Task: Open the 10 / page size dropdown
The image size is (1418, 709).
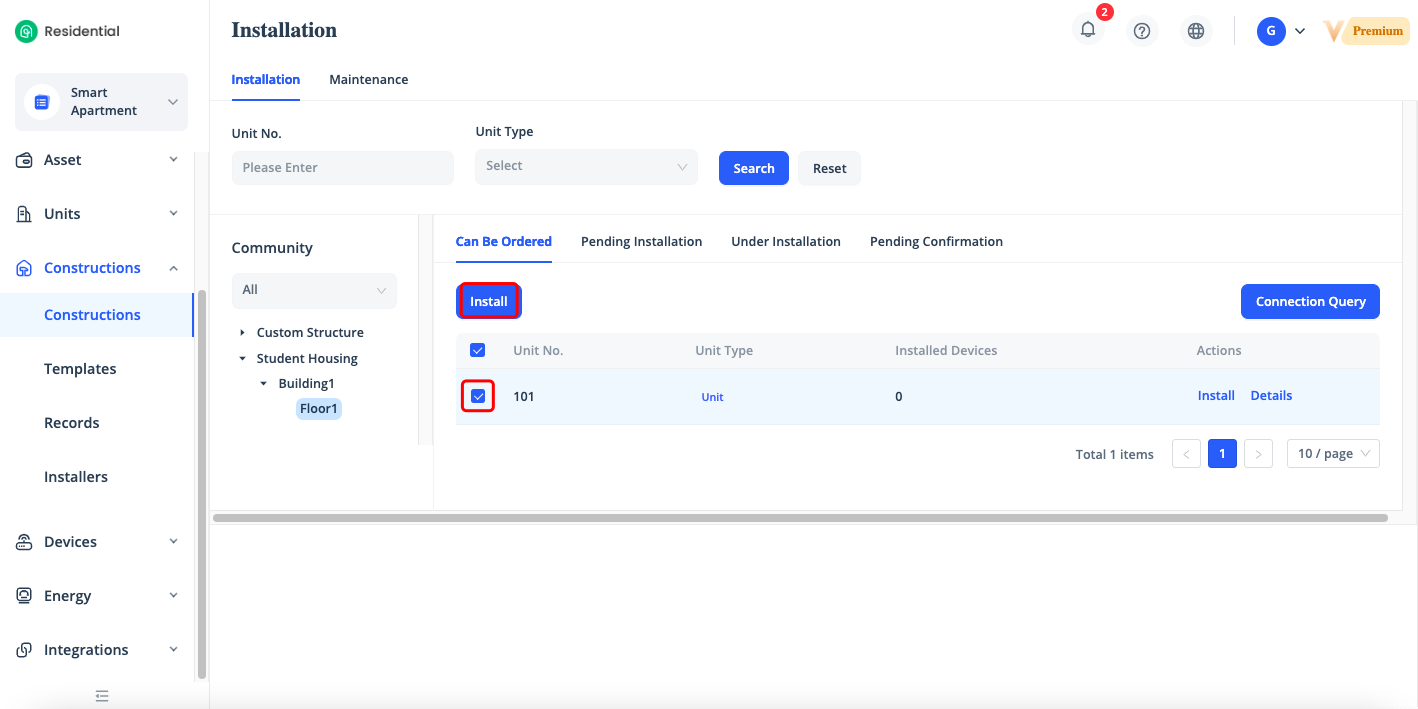Action: click(1333, 454)
